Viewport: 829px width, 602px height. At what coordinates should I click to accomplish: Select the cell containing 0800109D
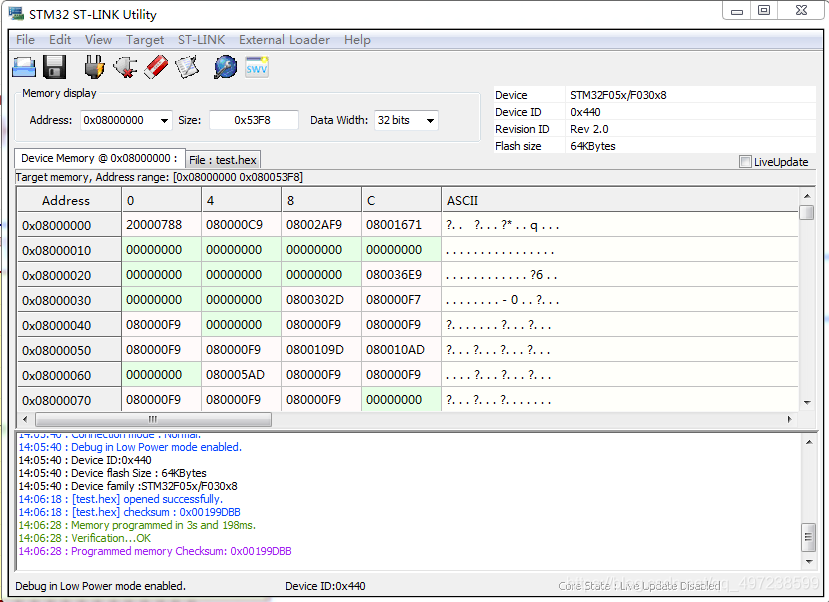tap(321, 350)
